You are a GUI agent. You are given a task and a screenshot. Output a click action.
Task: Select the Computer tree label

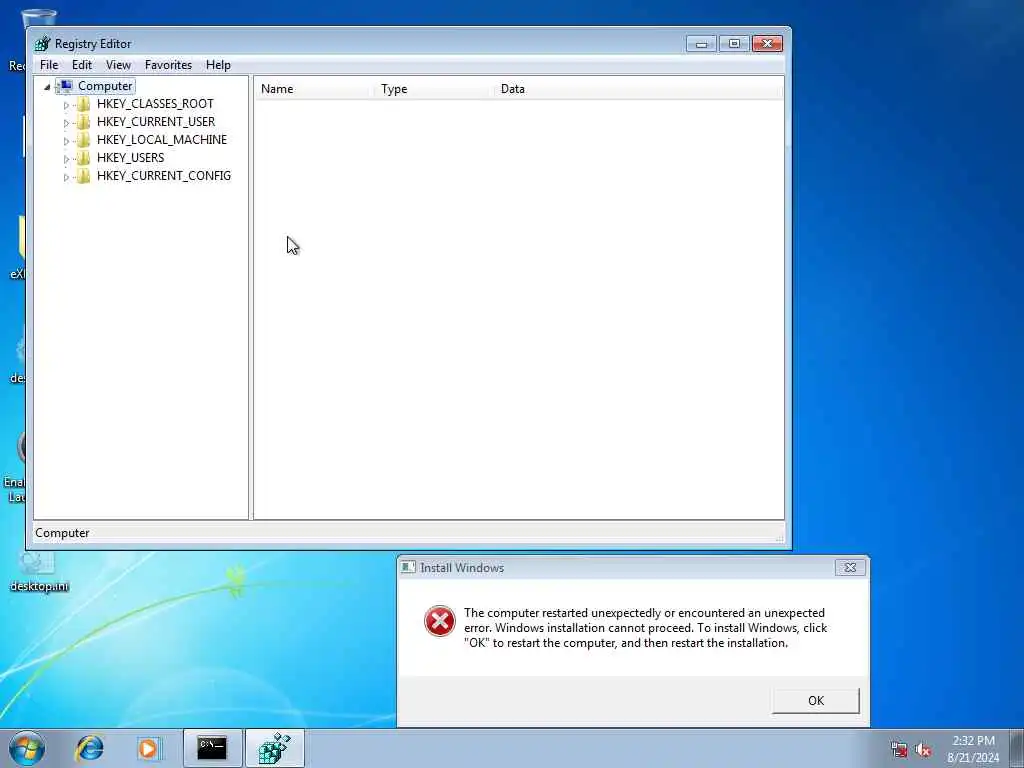coord(105,86)
